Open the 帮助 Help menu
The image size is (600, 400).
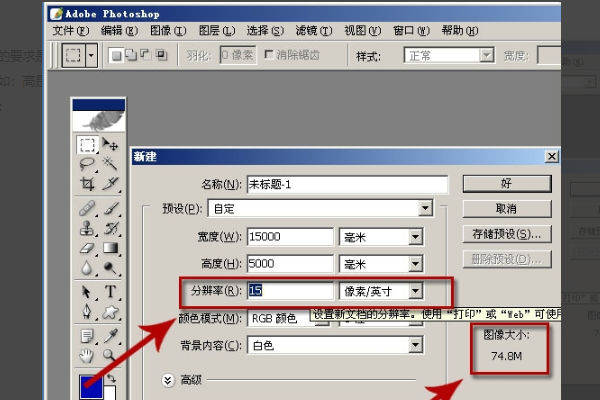460,31
